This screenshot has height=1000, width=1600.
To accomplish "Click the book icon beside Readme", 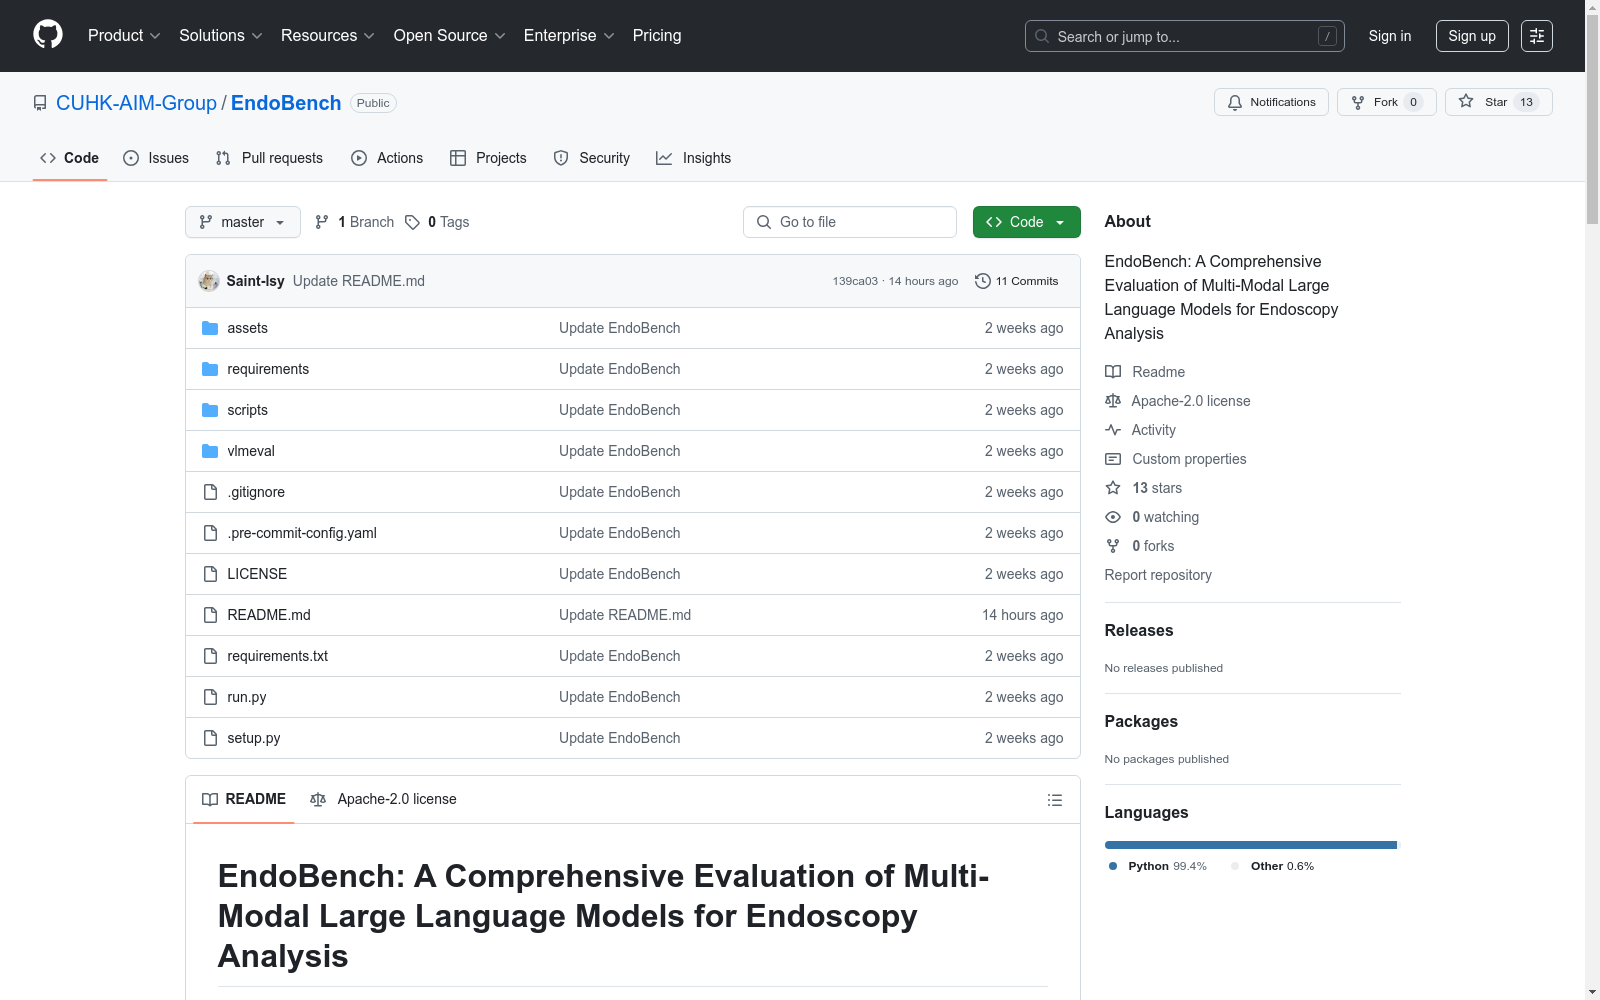I will pos(1113,372).
